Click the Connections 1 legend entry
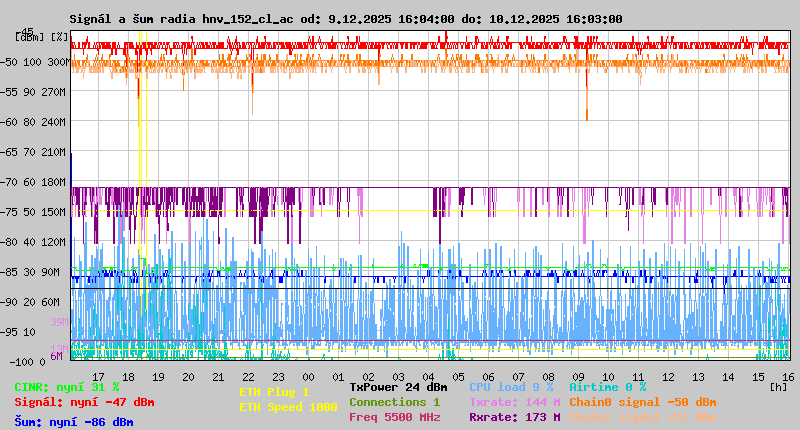The image size is (800, 430). (x=394, y=402)
